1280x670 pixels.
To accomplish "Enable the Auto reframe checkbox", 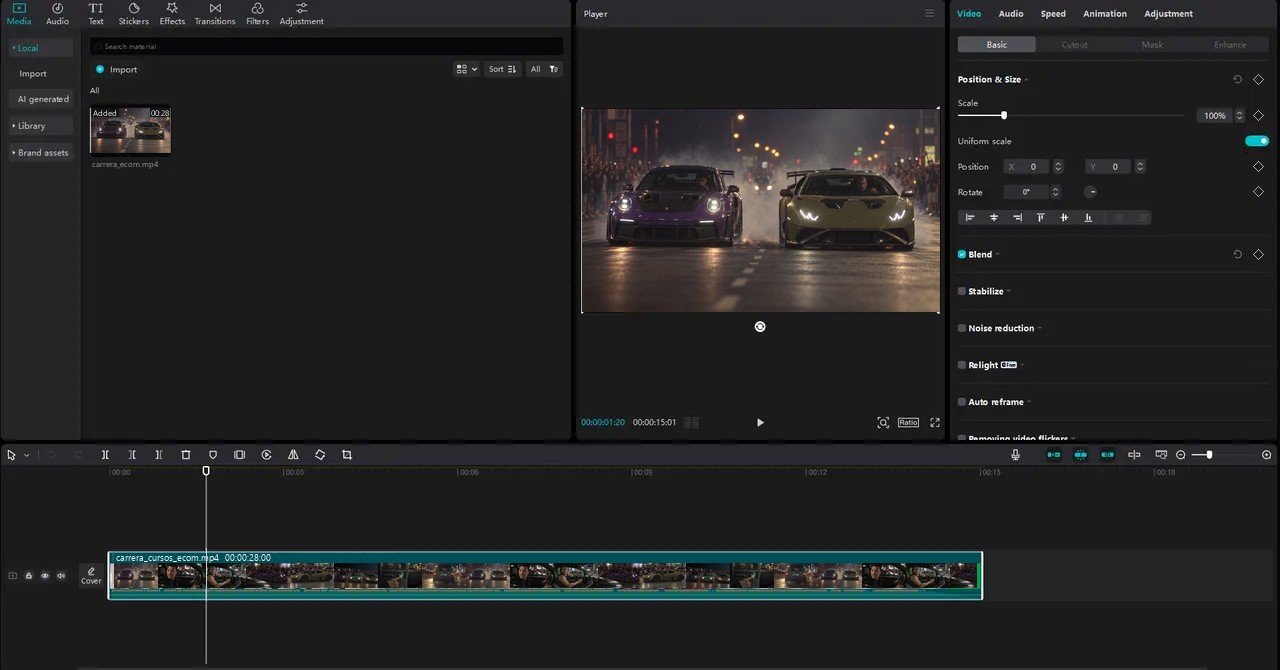I will [962, 402].
